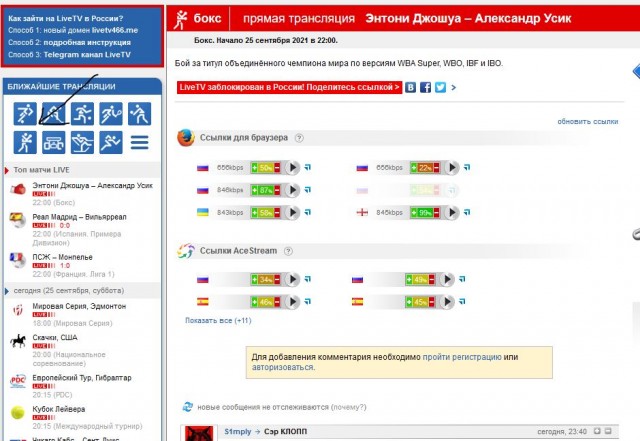The height and width of the screenshot is (441, 640).
Task: Open S1mply user profile link
Action: tap(238, 432)
